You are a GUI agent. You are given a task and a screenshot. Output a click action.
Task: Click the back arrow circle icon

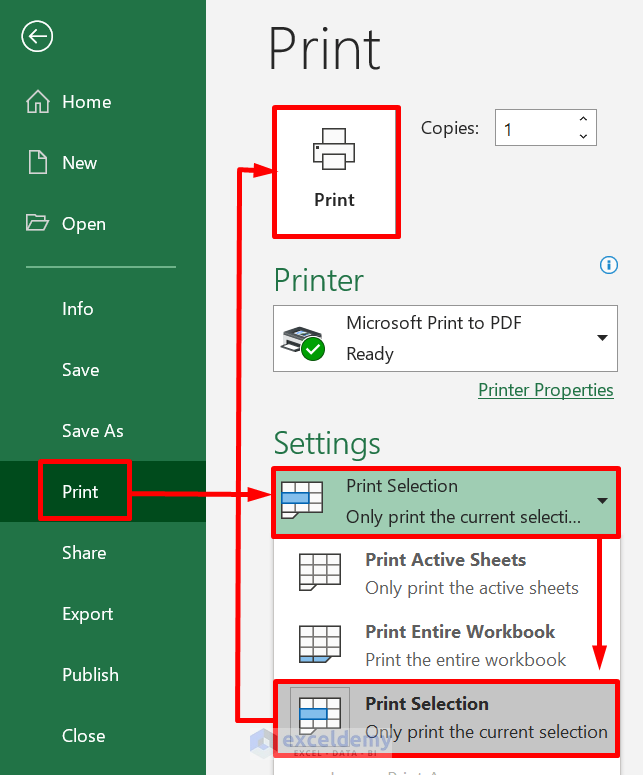tap(37, 36)
